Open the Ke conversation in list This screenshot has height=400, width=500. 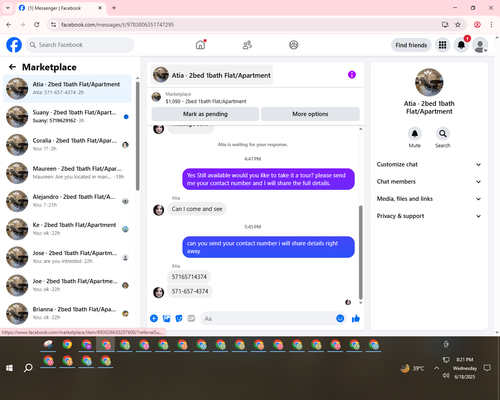(x=67, y=229)
